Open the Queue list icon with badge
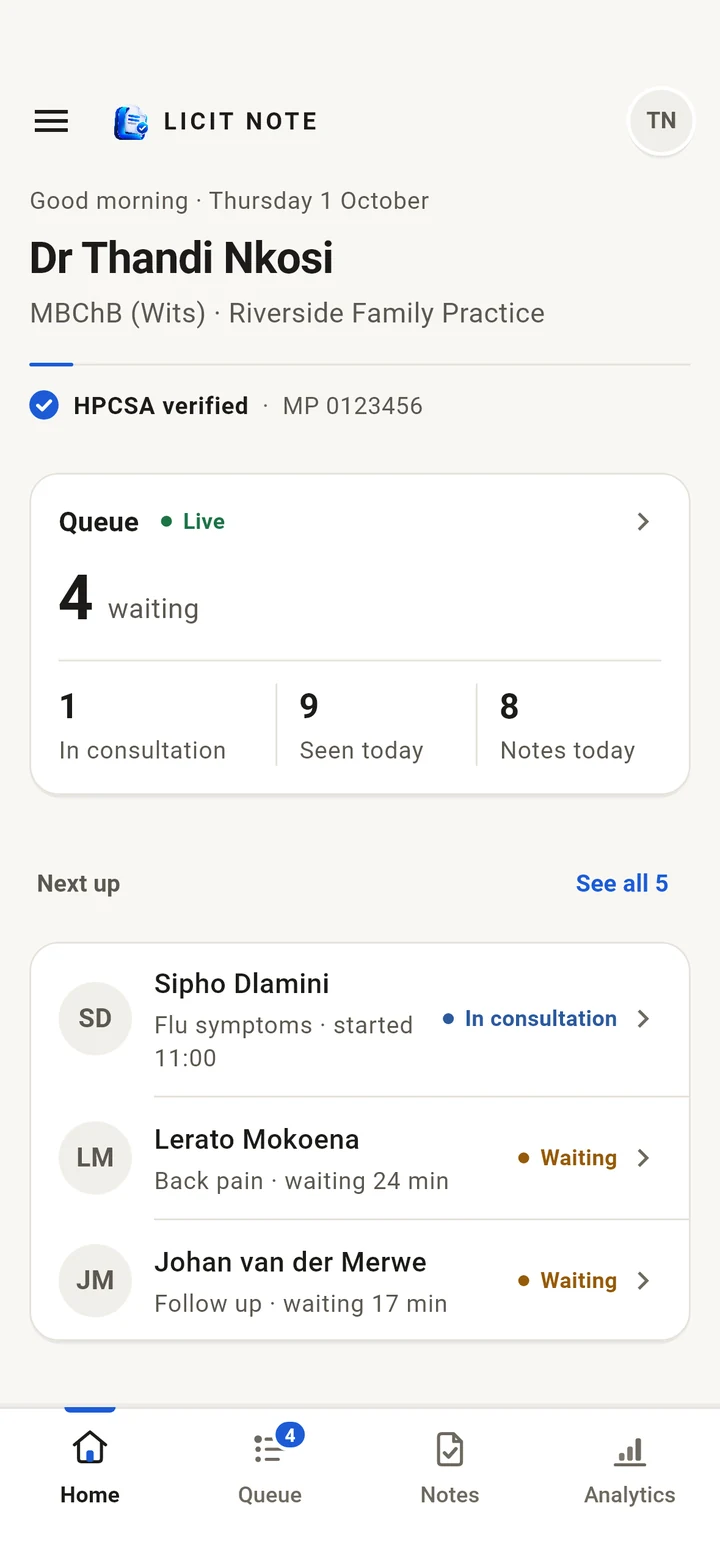The width and height of the screenshot is (720, 1561). (x=270, y=1446)
